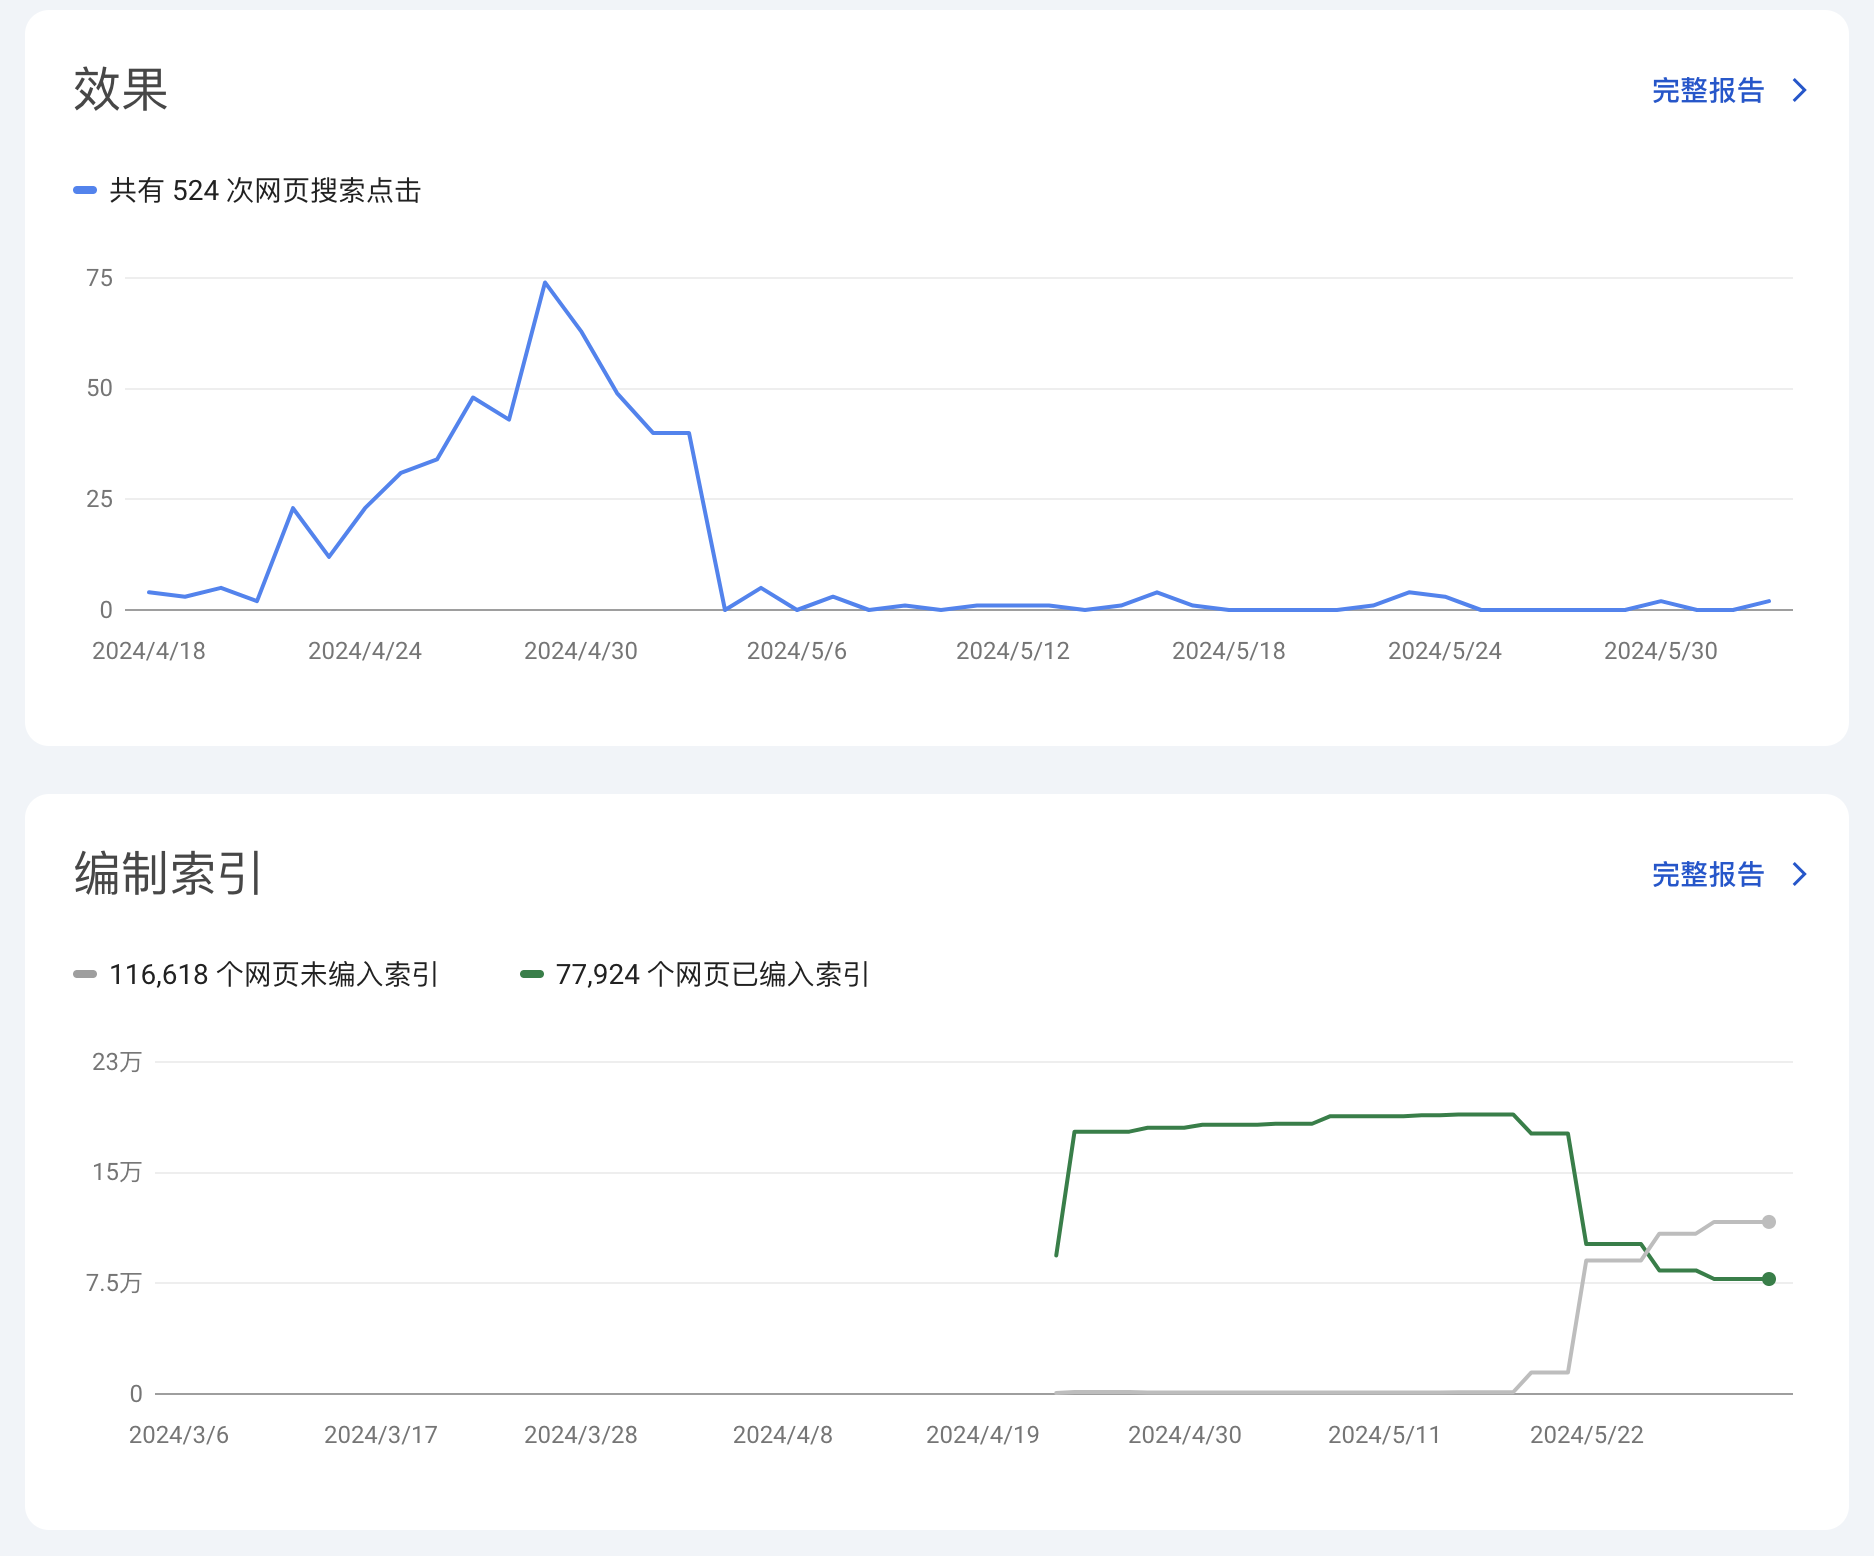Image resolution: width=1874 pixels, height=1556 pixels.
Task: Click x-axis label 2024/5/11 in index chart
Action: pyautogui.click(x=1384, y=1435)
